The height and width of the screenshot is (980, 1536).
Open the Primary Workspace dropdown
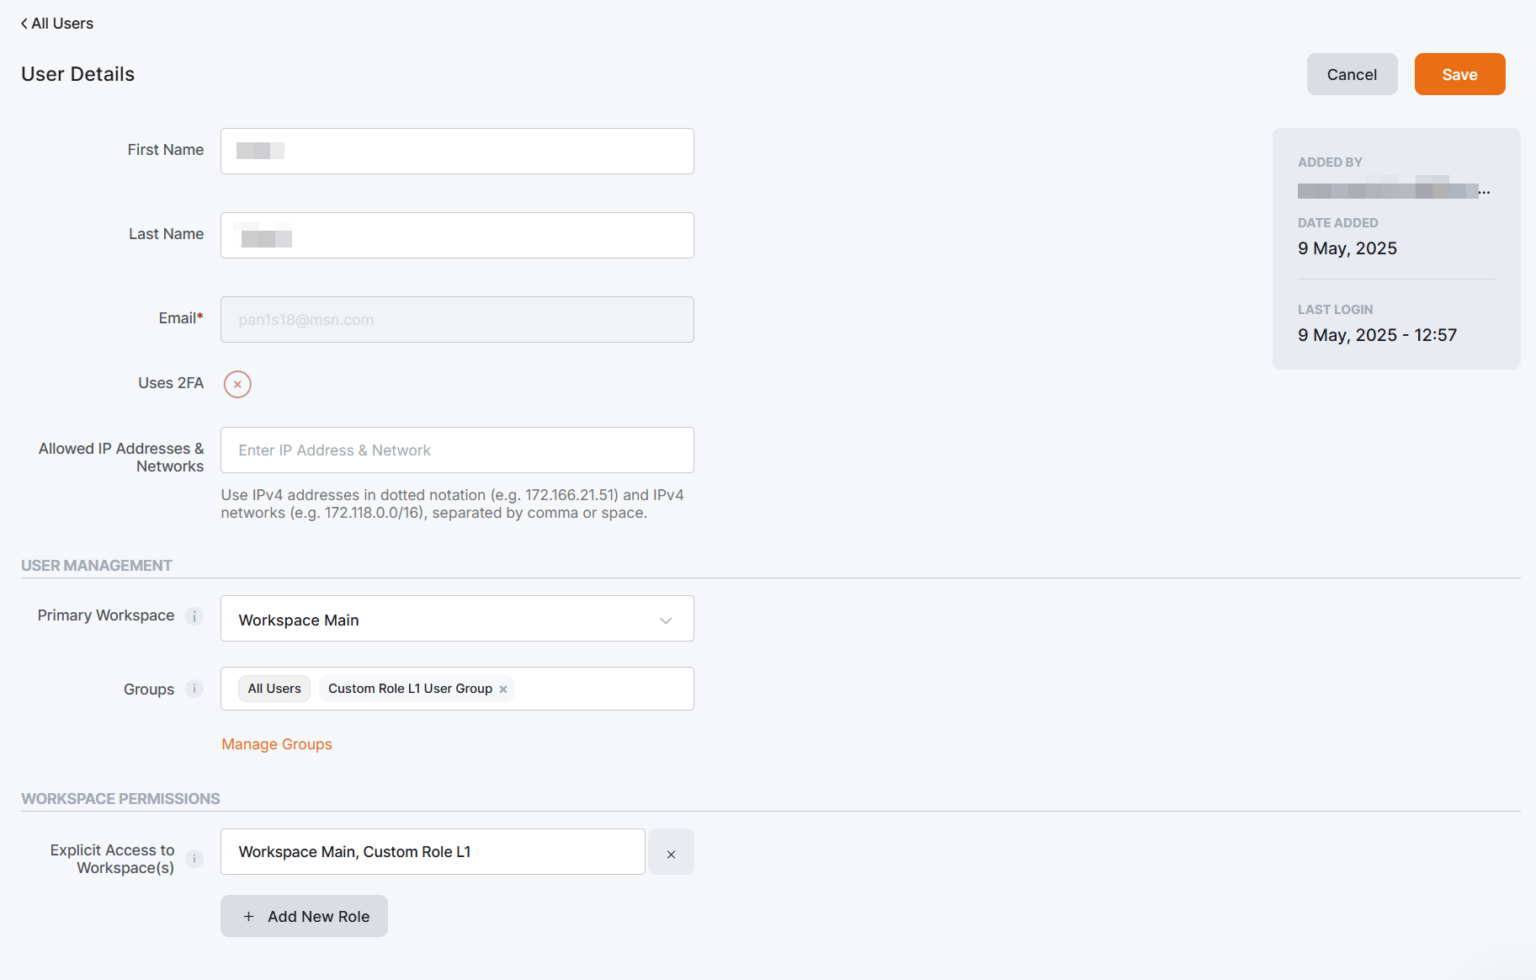457,619
